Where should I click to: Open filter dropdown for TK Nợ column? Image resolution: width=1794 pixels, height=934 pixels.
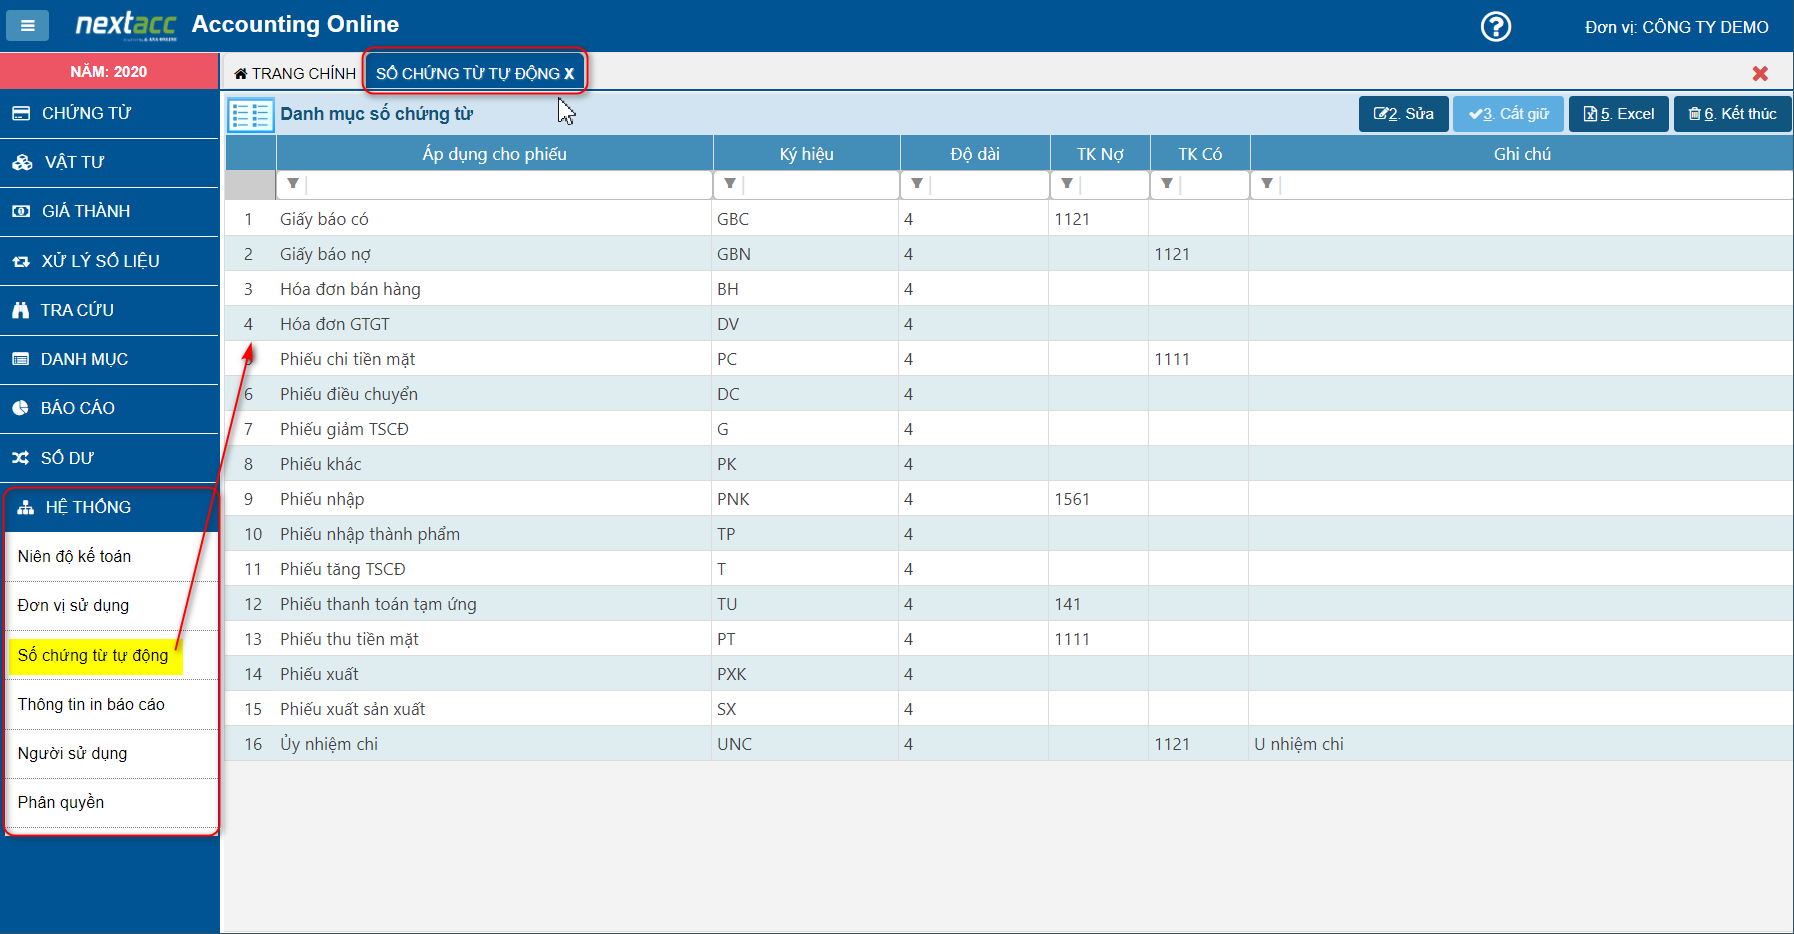pos(1067,184)
